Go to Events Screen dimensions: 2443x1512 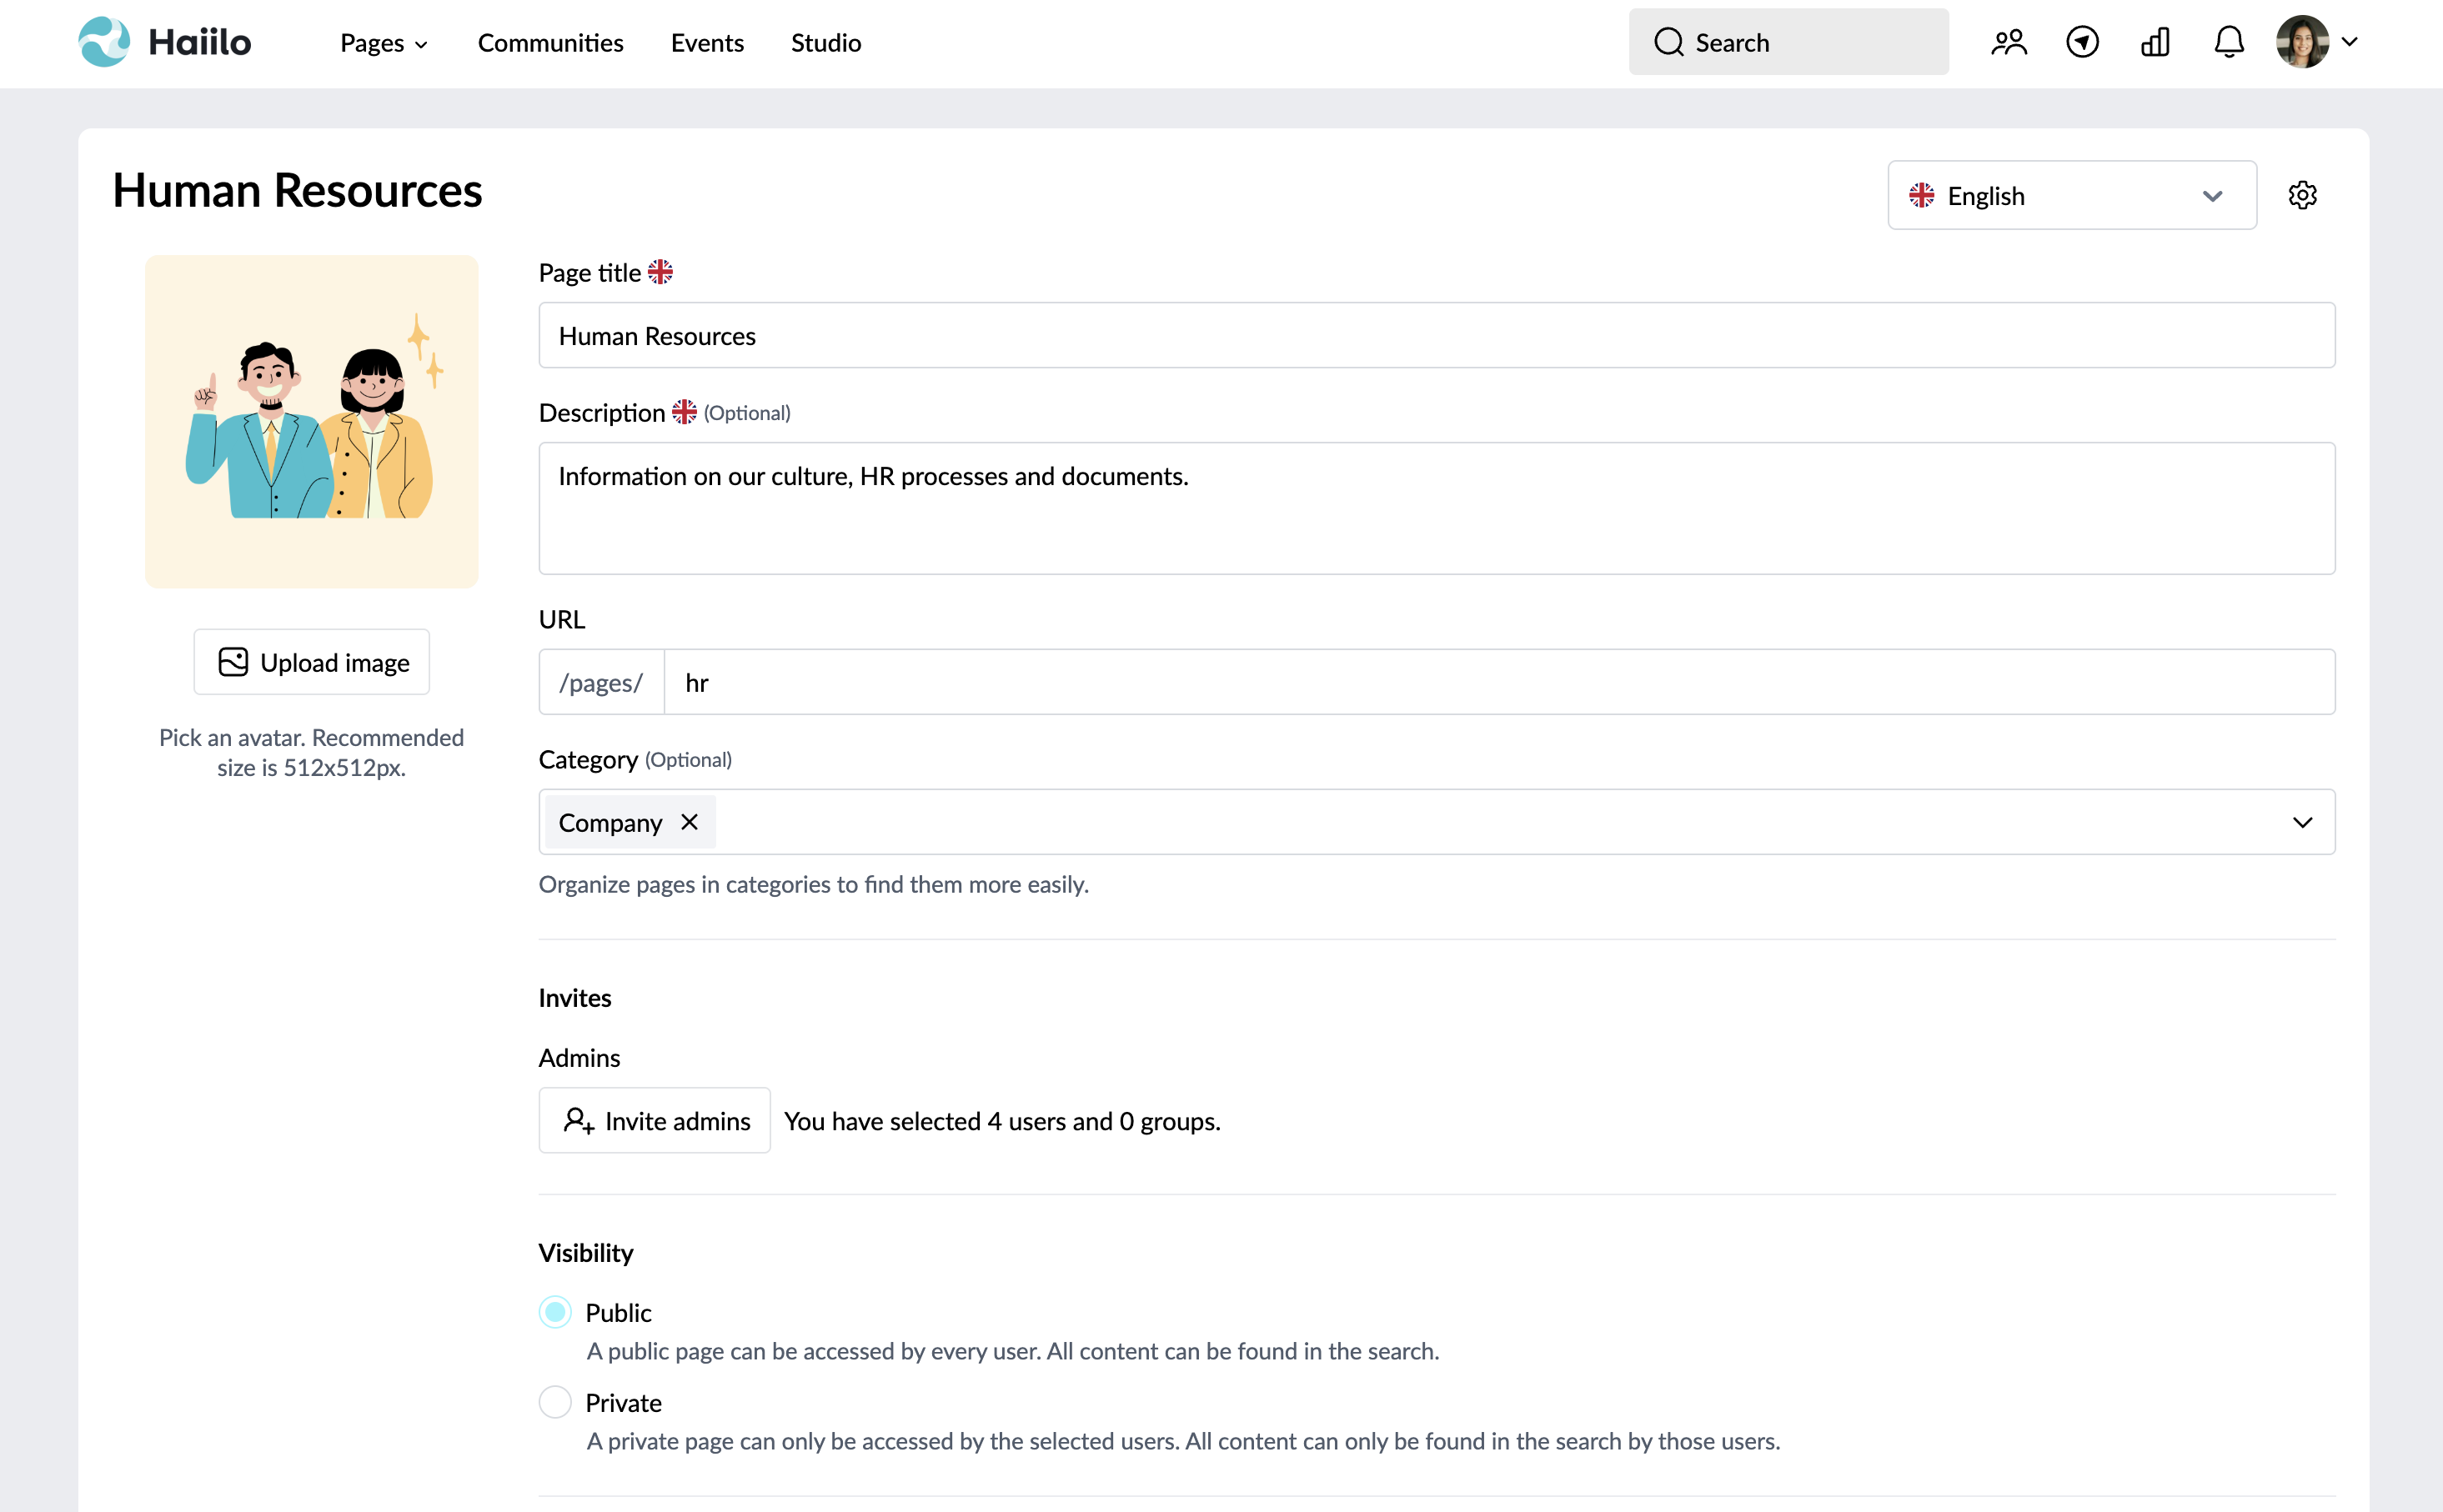(707, 43)
